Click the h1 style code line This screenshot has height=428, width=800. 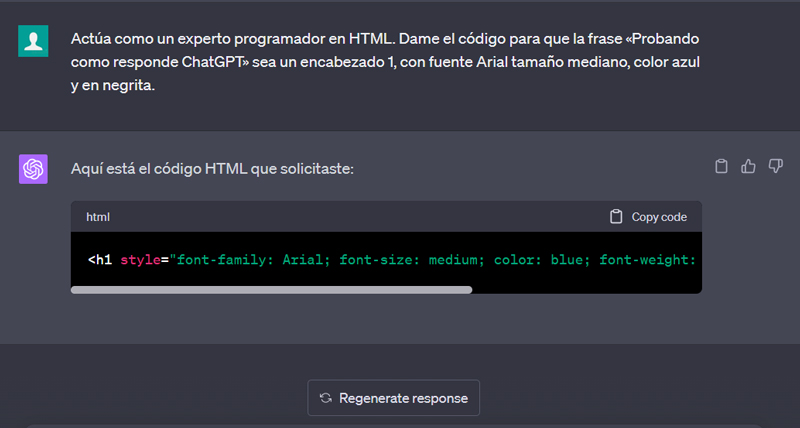click(392, 260)
